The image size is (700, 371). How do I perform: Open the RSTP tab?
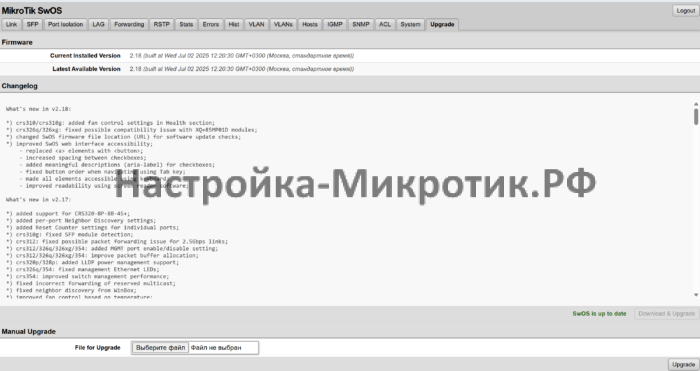(162, 25)
